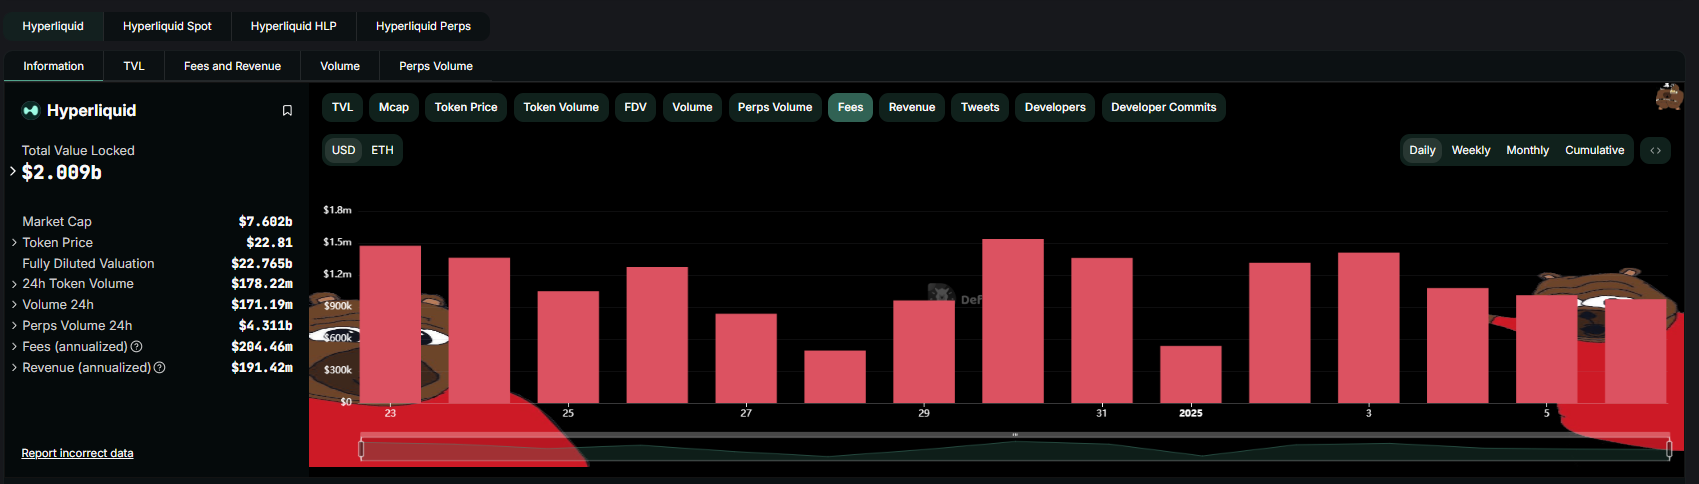1699x484 pixels.
Task: Click the fees bar for date 25
Action: point(568,347)
